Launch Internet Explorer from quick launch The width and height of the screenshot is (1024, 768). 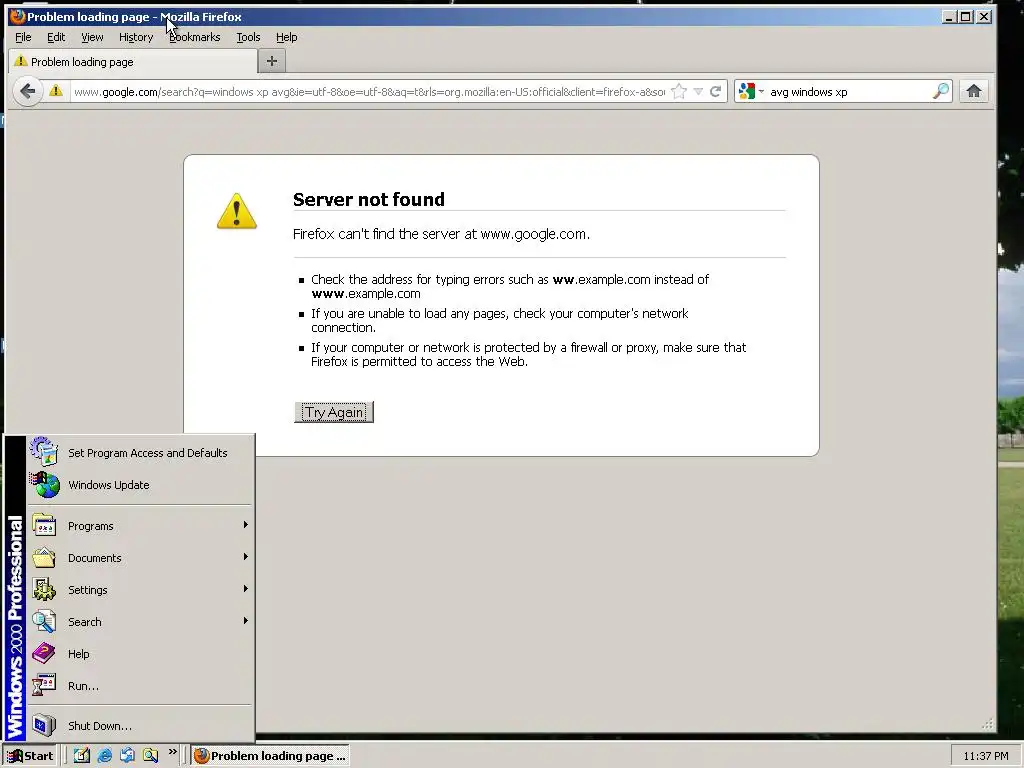(104, 756)
